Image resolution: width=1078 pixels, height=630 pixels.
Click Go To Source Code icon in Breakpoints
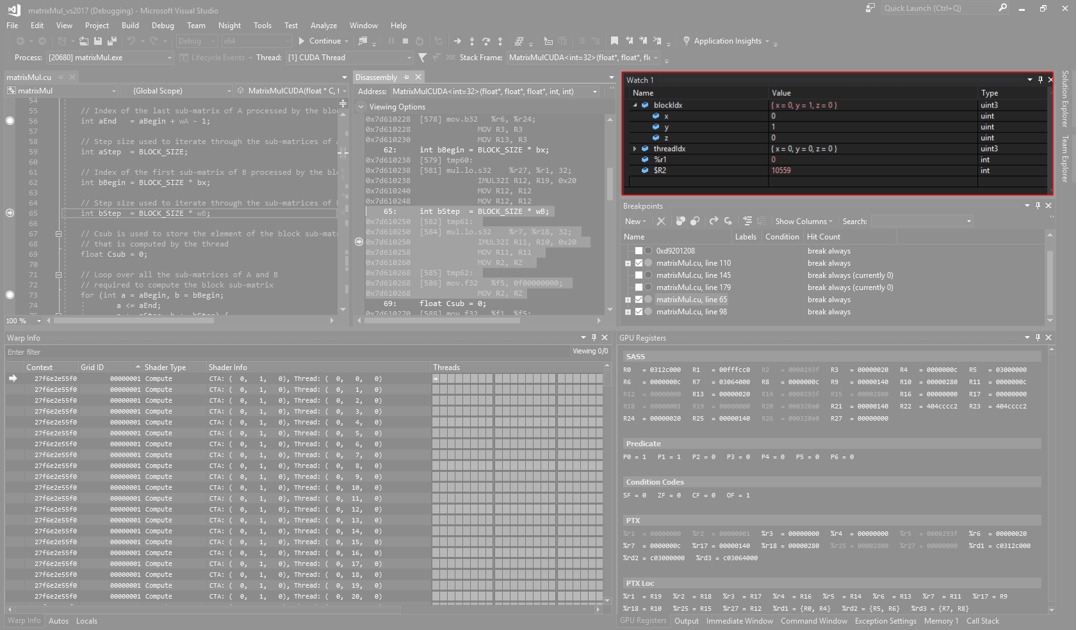tap(747, 221)
